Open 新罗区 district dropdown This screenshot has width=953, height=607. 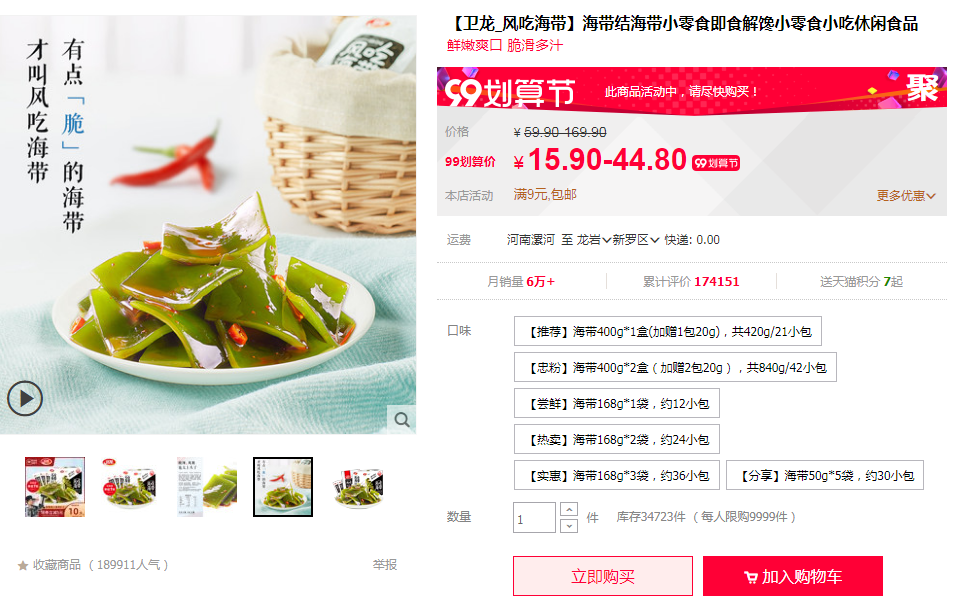[636, 240]
